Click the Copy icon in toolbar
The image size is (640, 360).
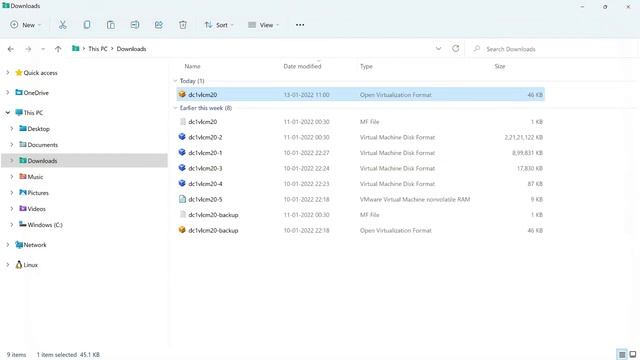coord(87,25)
